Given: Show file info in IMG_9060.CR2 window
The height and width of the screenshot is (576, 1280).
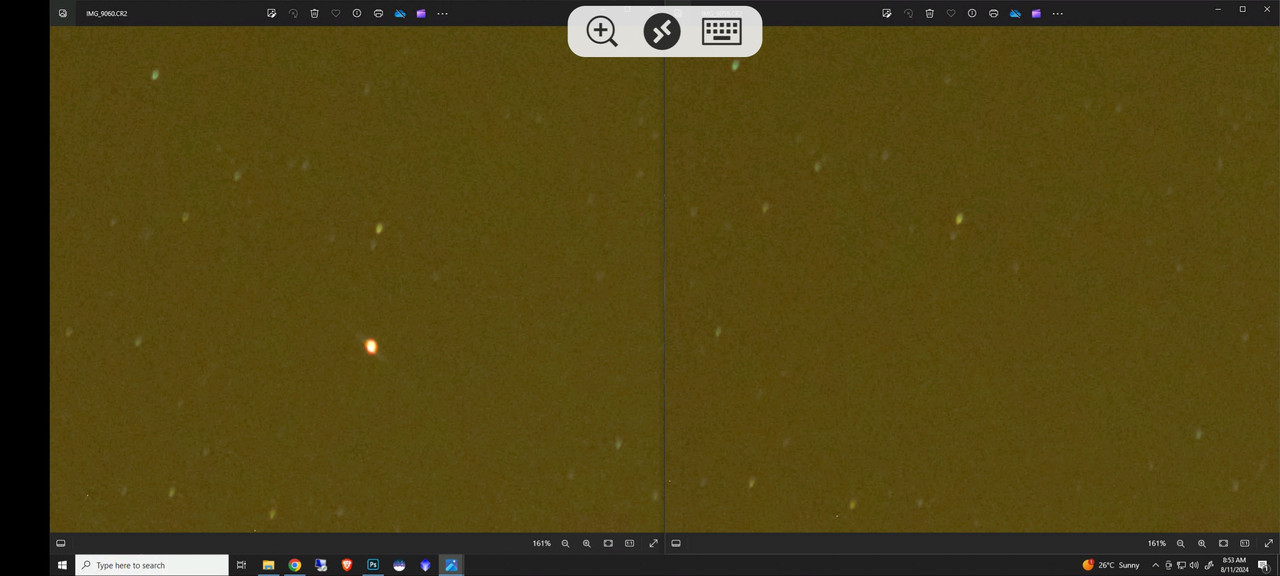Looking at the screenshot, I should click(x=357, y=14).
